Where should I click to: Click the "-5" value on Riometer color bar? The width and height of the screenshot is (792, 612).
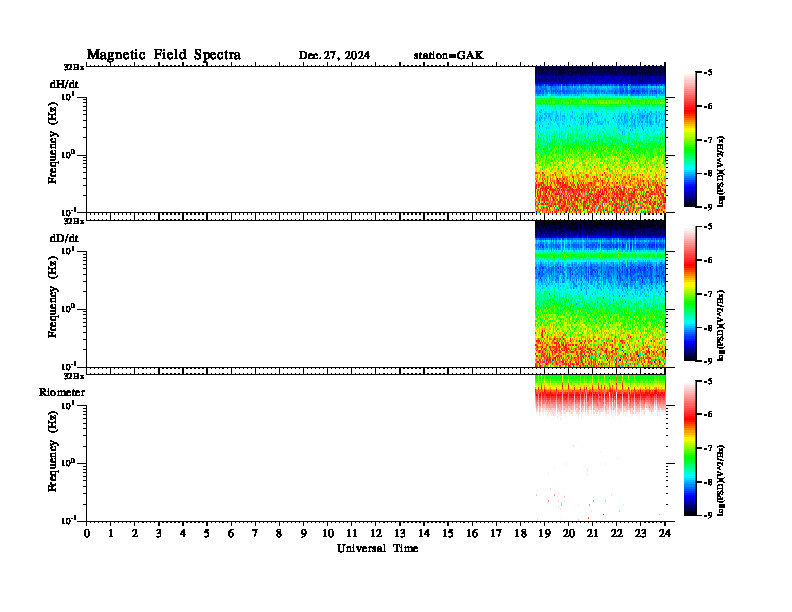708,381
